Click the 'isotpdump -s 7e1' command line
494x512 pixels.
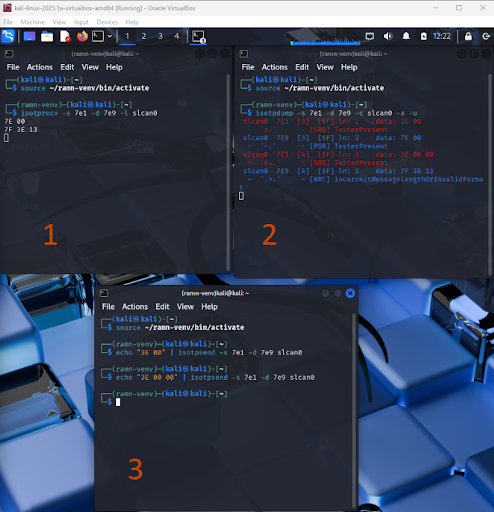(336, 113)
